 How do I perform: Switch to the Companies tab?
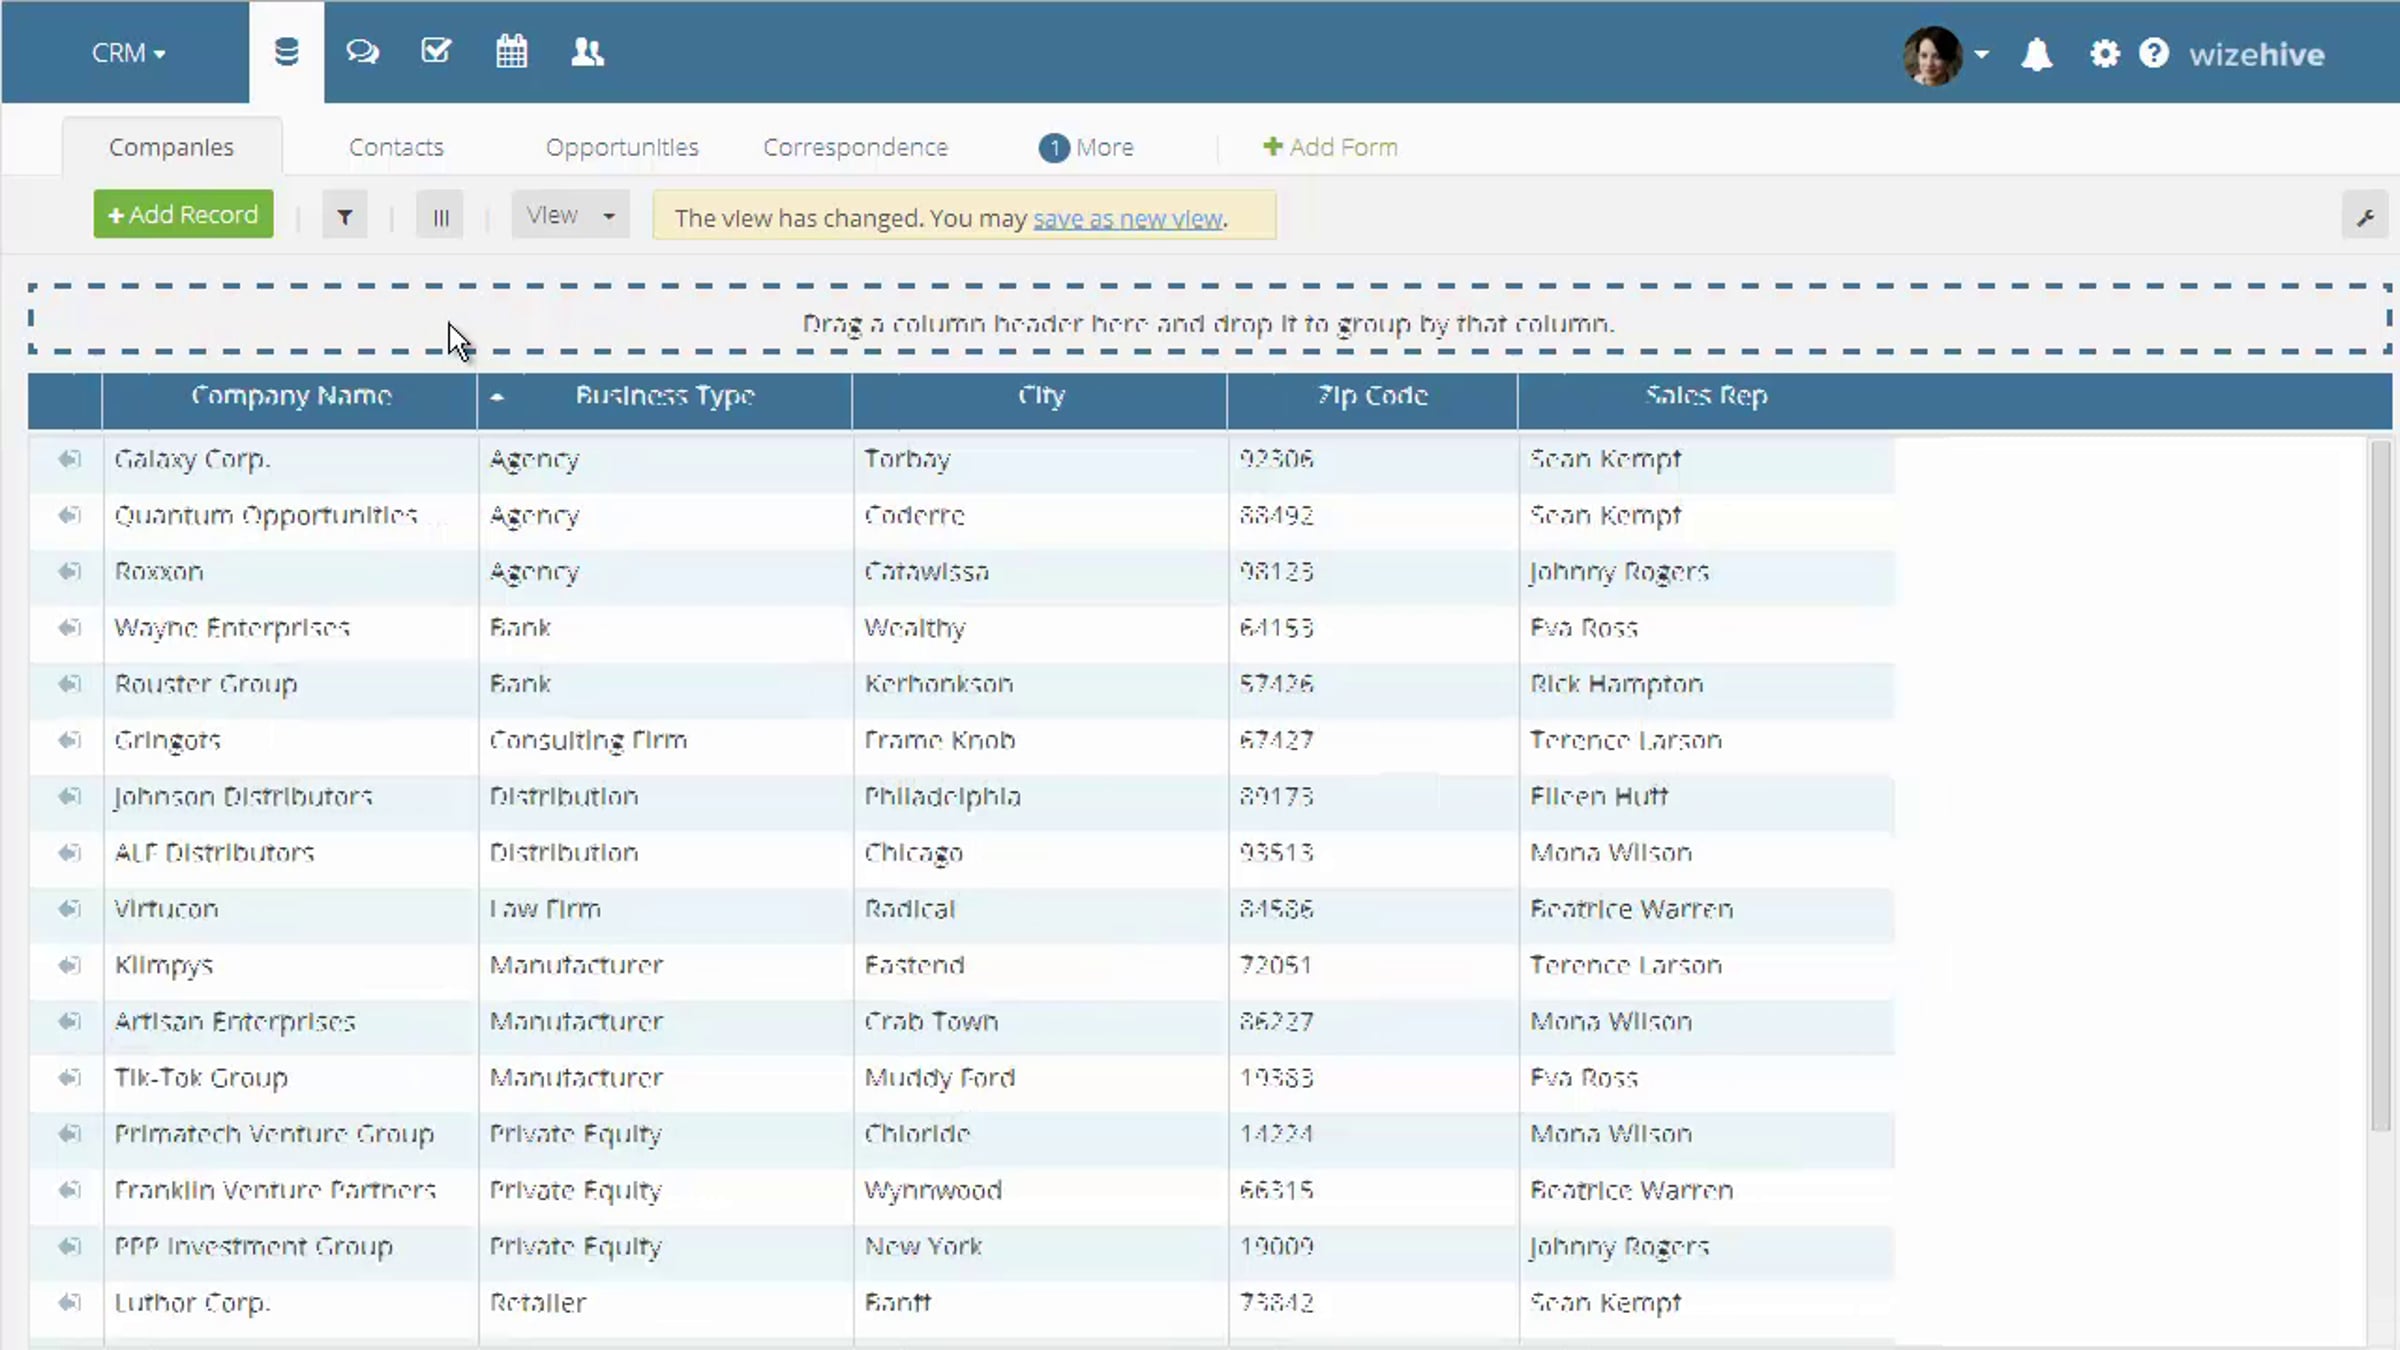click(171, 147)
